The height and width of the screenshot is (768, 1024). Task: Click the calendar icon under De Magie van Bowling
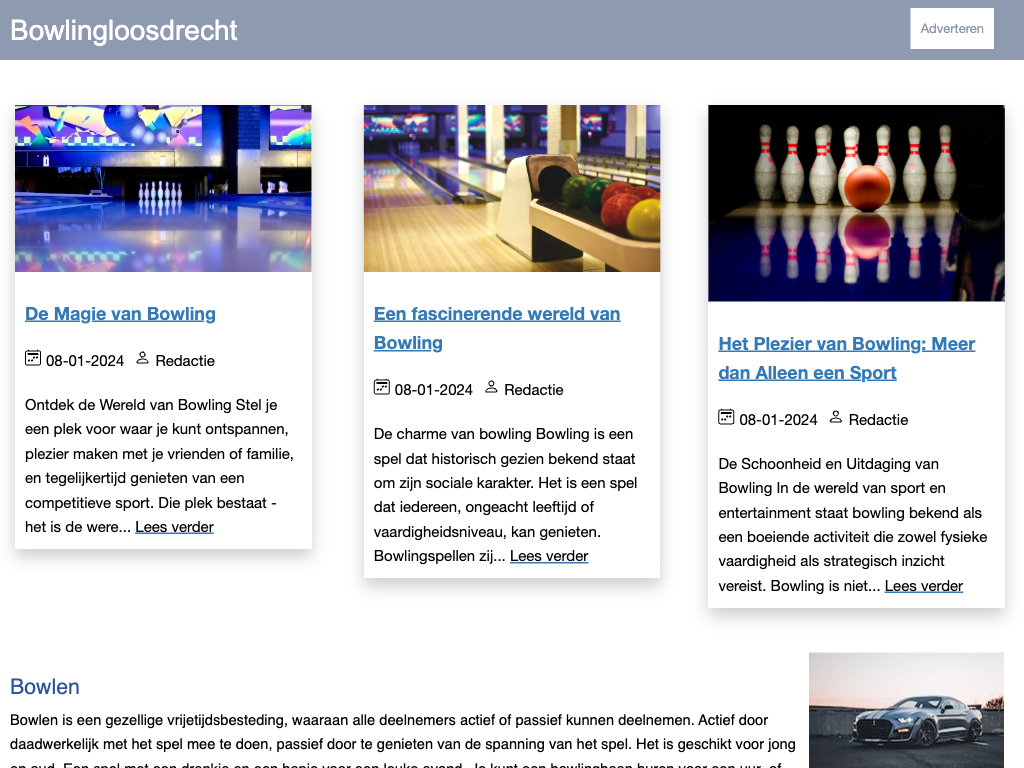[x=33, y=358]
